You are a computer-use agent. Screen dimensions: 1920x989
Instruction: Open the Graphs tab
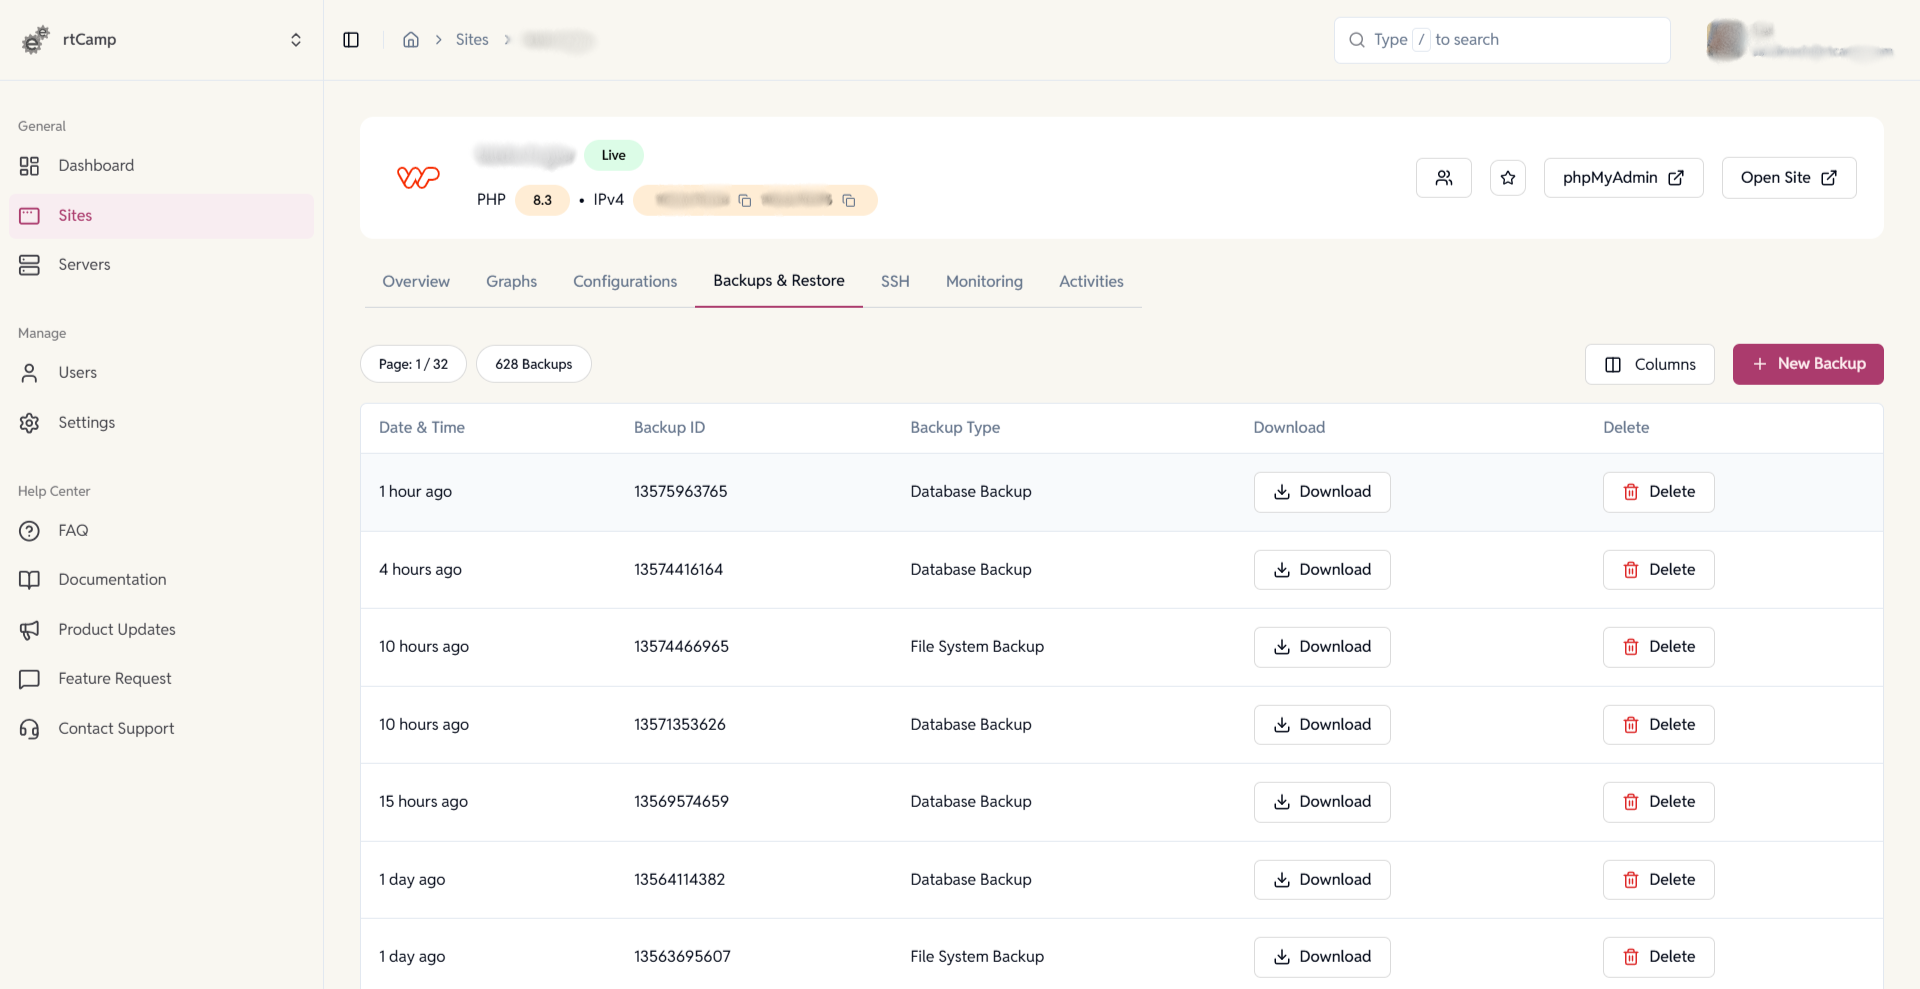coord(511,281)
